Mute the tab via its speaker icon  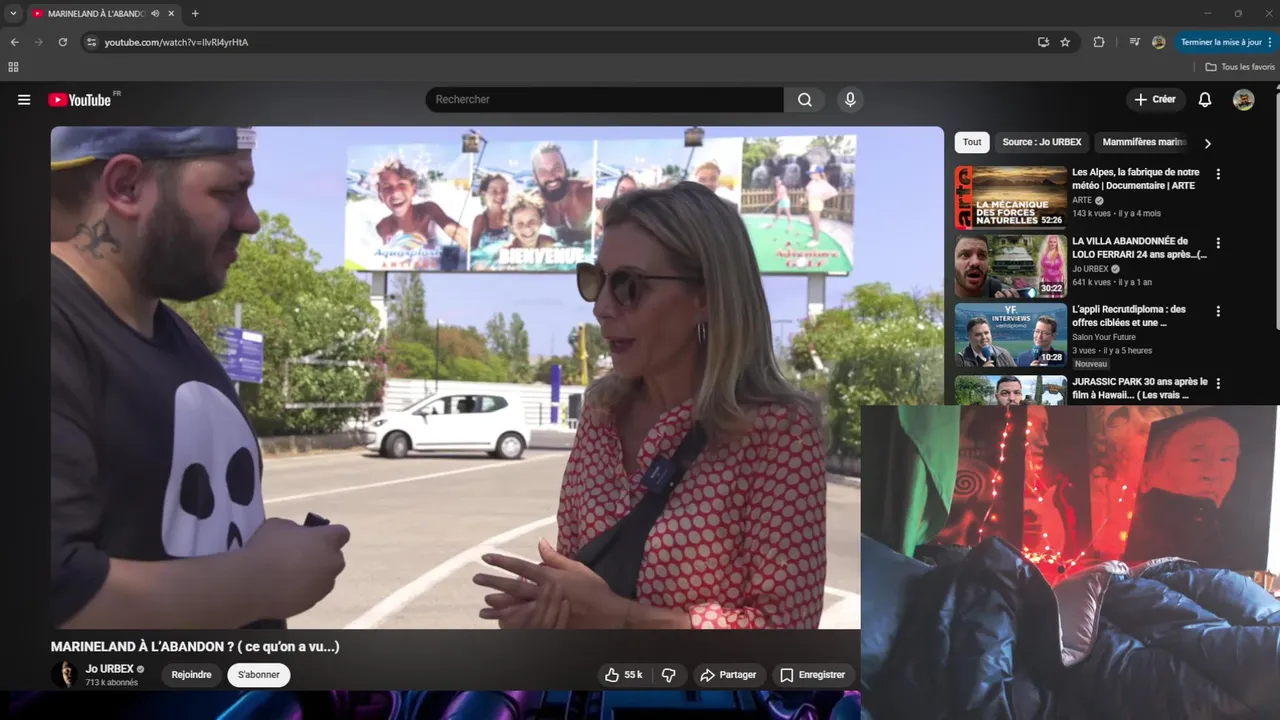point(155,14)
